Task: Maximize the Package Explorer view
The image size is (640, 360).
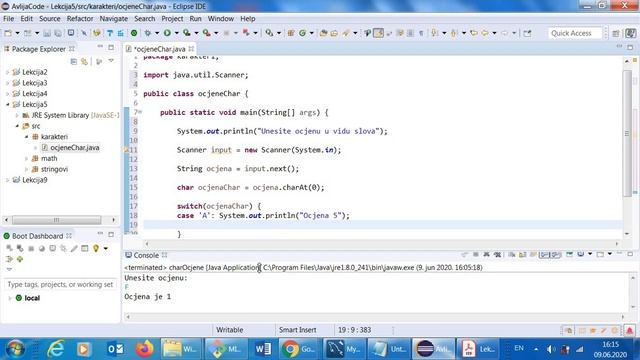Action: 111,48
